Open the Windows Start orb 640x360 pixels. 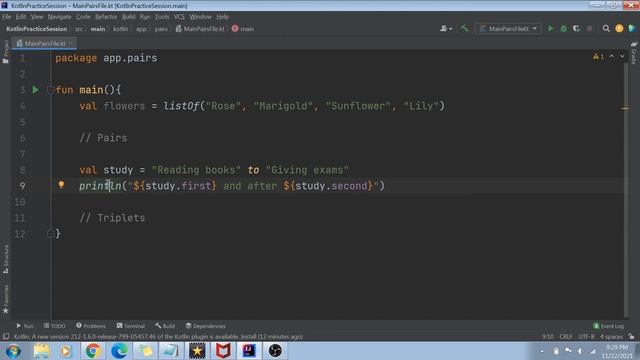(13, 351)
